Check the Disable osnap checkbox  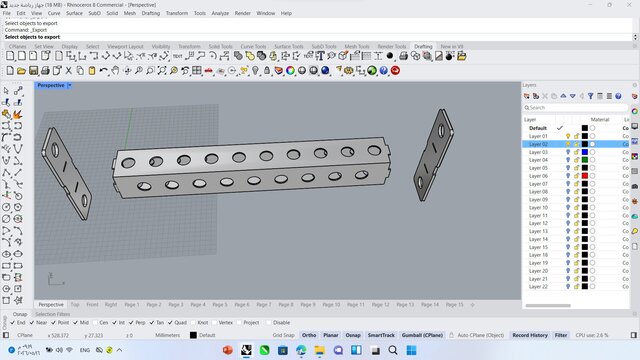(269, 322)
